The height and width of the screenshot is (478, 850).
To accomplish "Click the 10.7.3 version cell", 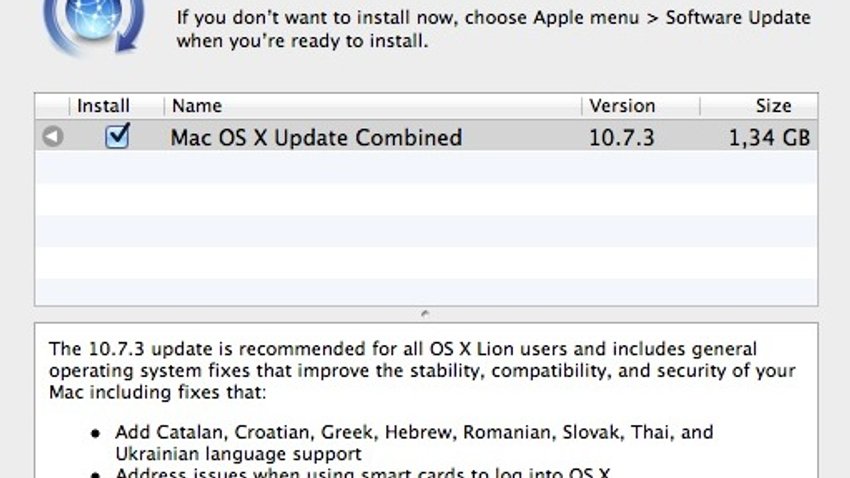I will pyautogui.click(x=622, y=138).
